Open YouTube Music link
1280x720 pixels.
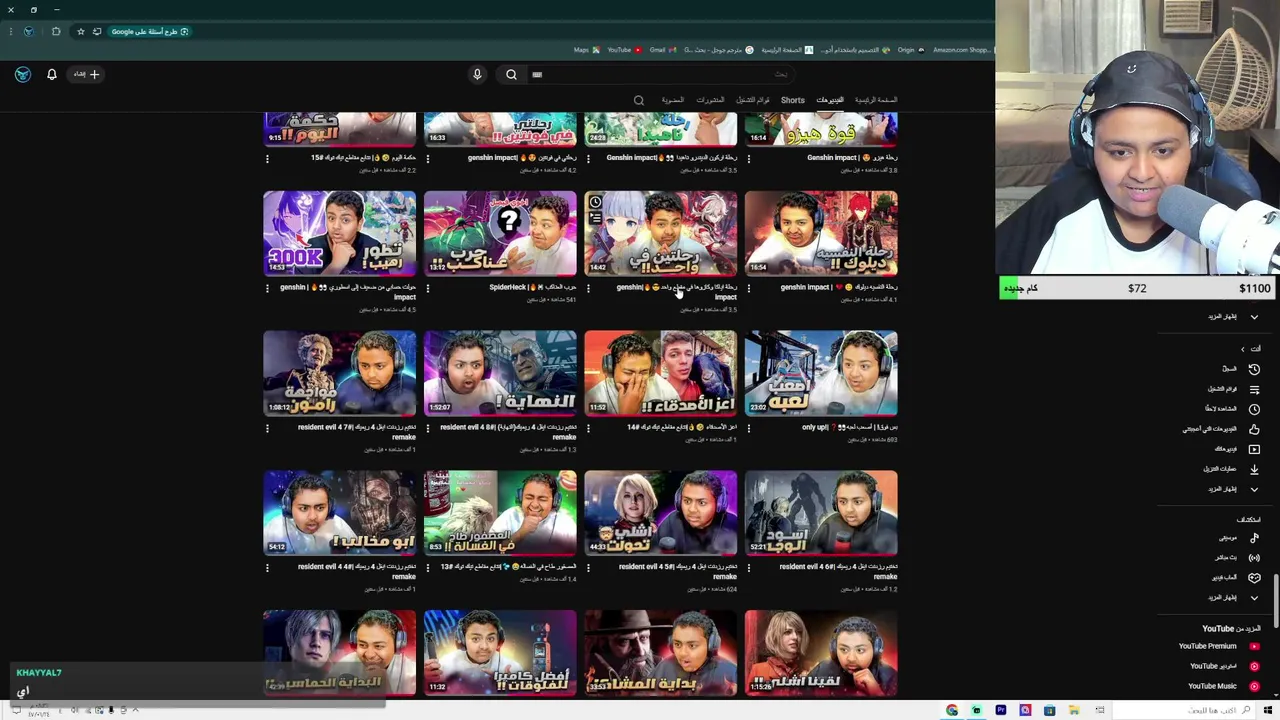pyautogui.click(x=1222, y=686)
